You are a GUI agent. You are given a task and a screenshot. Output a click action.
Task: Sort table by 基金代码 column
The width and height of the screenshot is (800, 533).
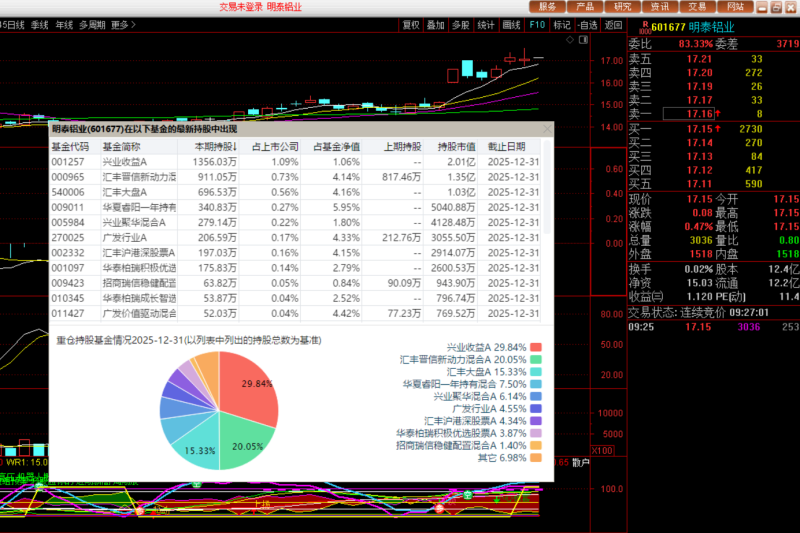click(75, 147)
